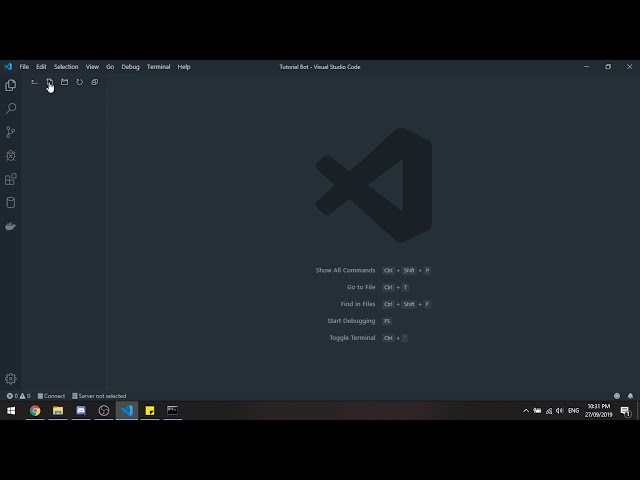Click the VS Code logo in title bar
The width and height of the screenshot is (640, 480).
coord(8,67)
